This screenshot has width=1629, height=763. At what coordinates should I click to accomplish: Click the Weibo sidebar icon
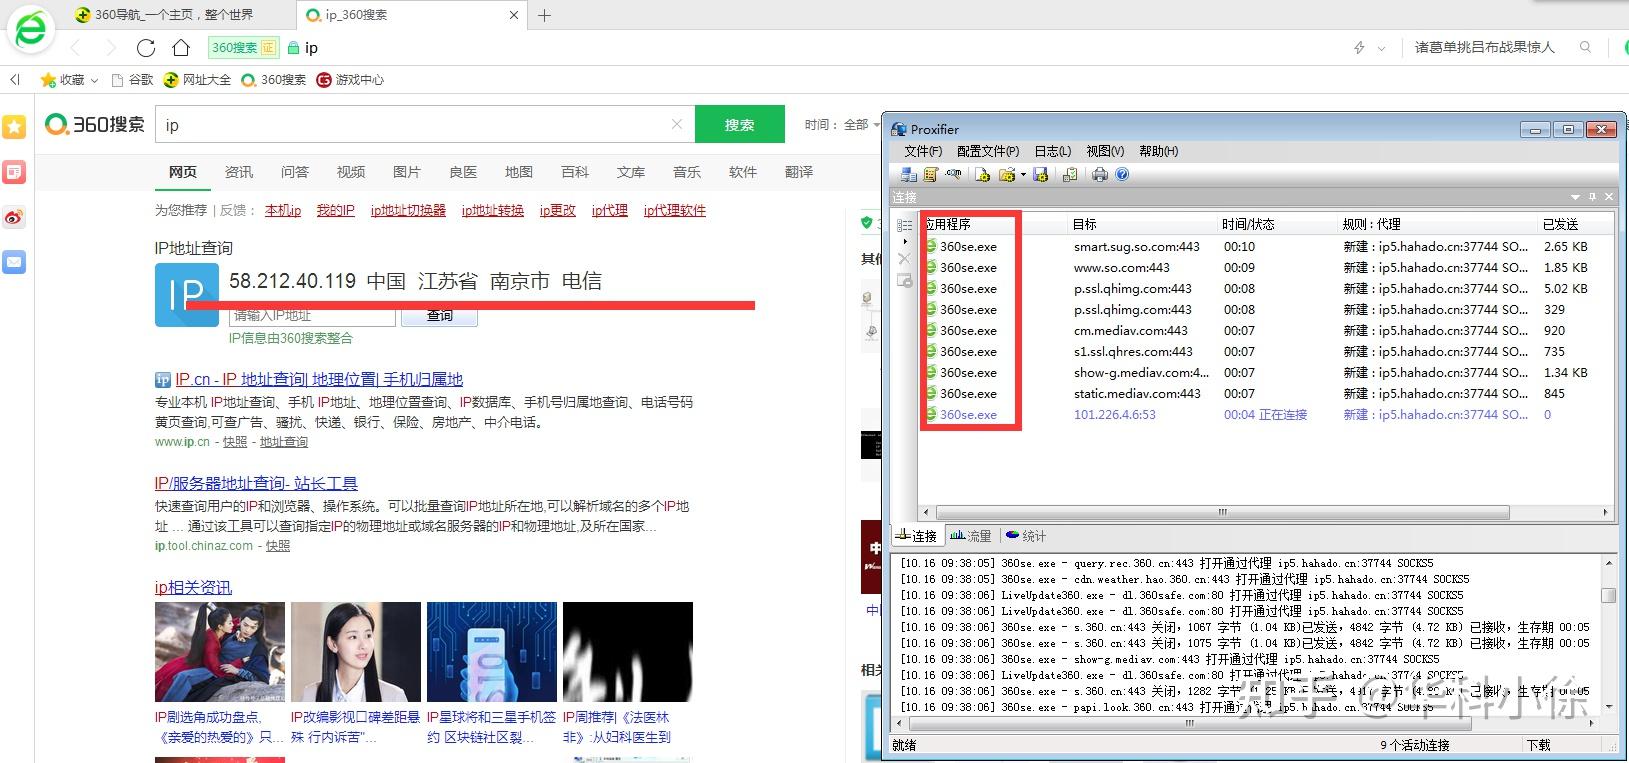[14, 217]
